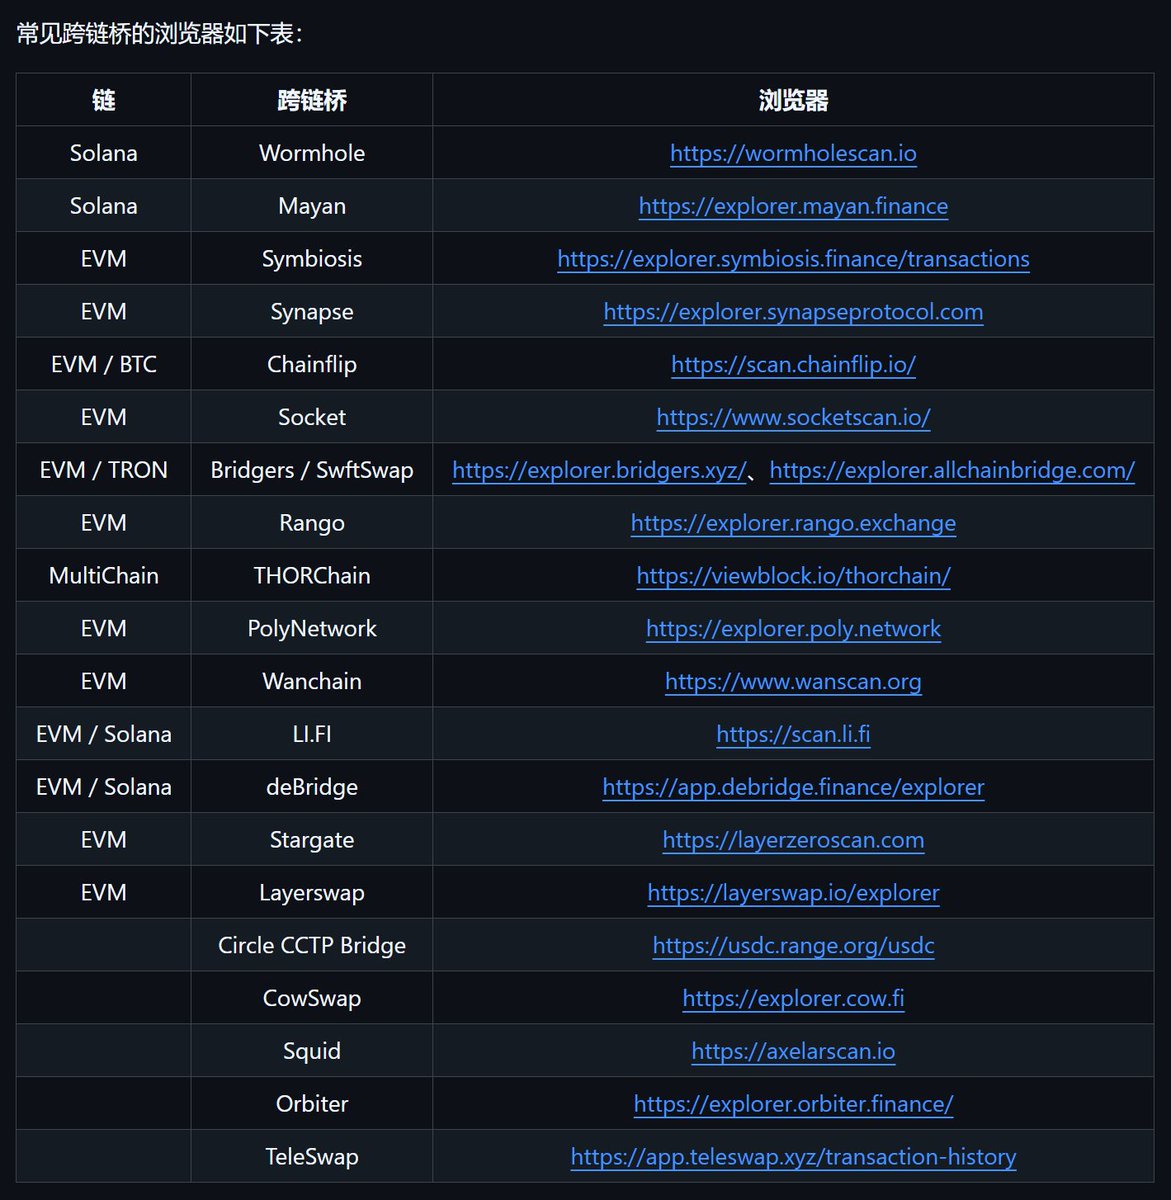
Task: Click the axelarscan.io link
Action: pyautogui.click(x=793, y=1051)
